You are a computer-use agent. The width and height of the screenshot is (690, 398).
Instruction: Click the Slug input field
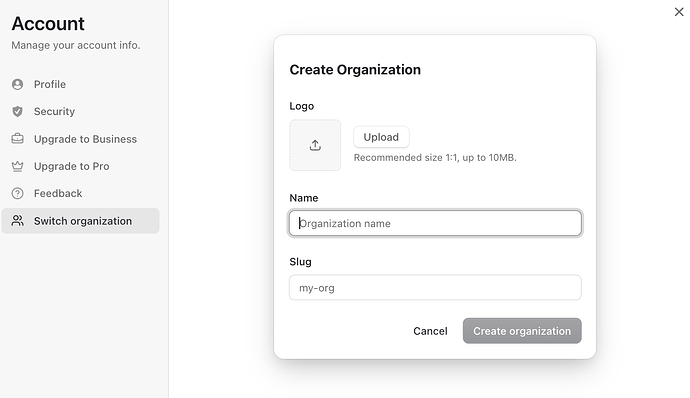click(435, 287)
